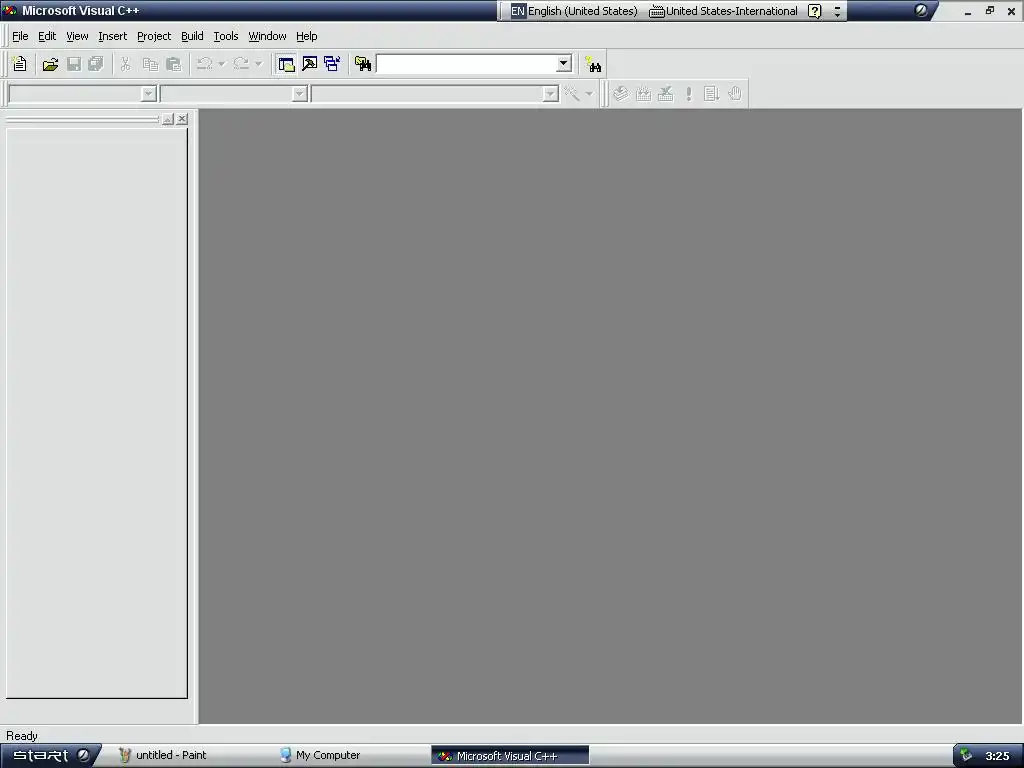Click the Copy icon in toolbar
1024x768 pixels.
point(150,64)
